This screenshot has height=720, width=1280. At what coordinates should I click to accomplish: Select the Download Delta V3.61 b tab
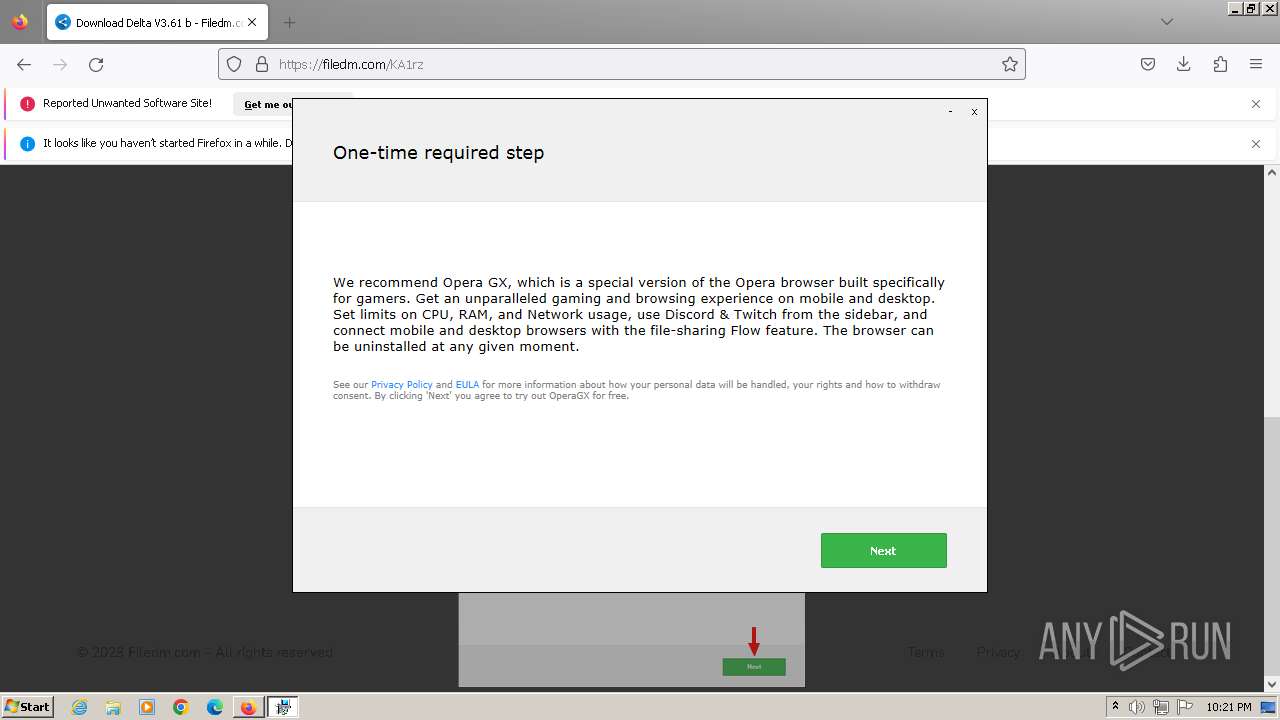point(157,22)
